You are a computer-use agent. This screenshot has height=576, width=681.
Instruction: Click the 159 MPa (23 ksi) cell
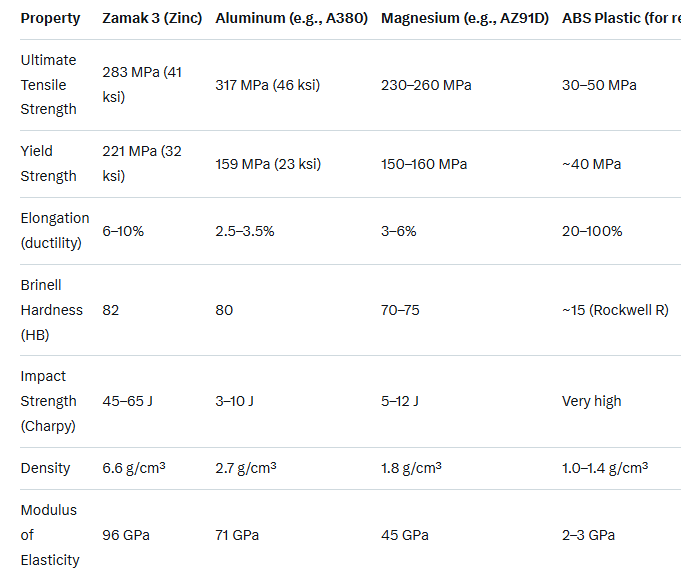267,164
